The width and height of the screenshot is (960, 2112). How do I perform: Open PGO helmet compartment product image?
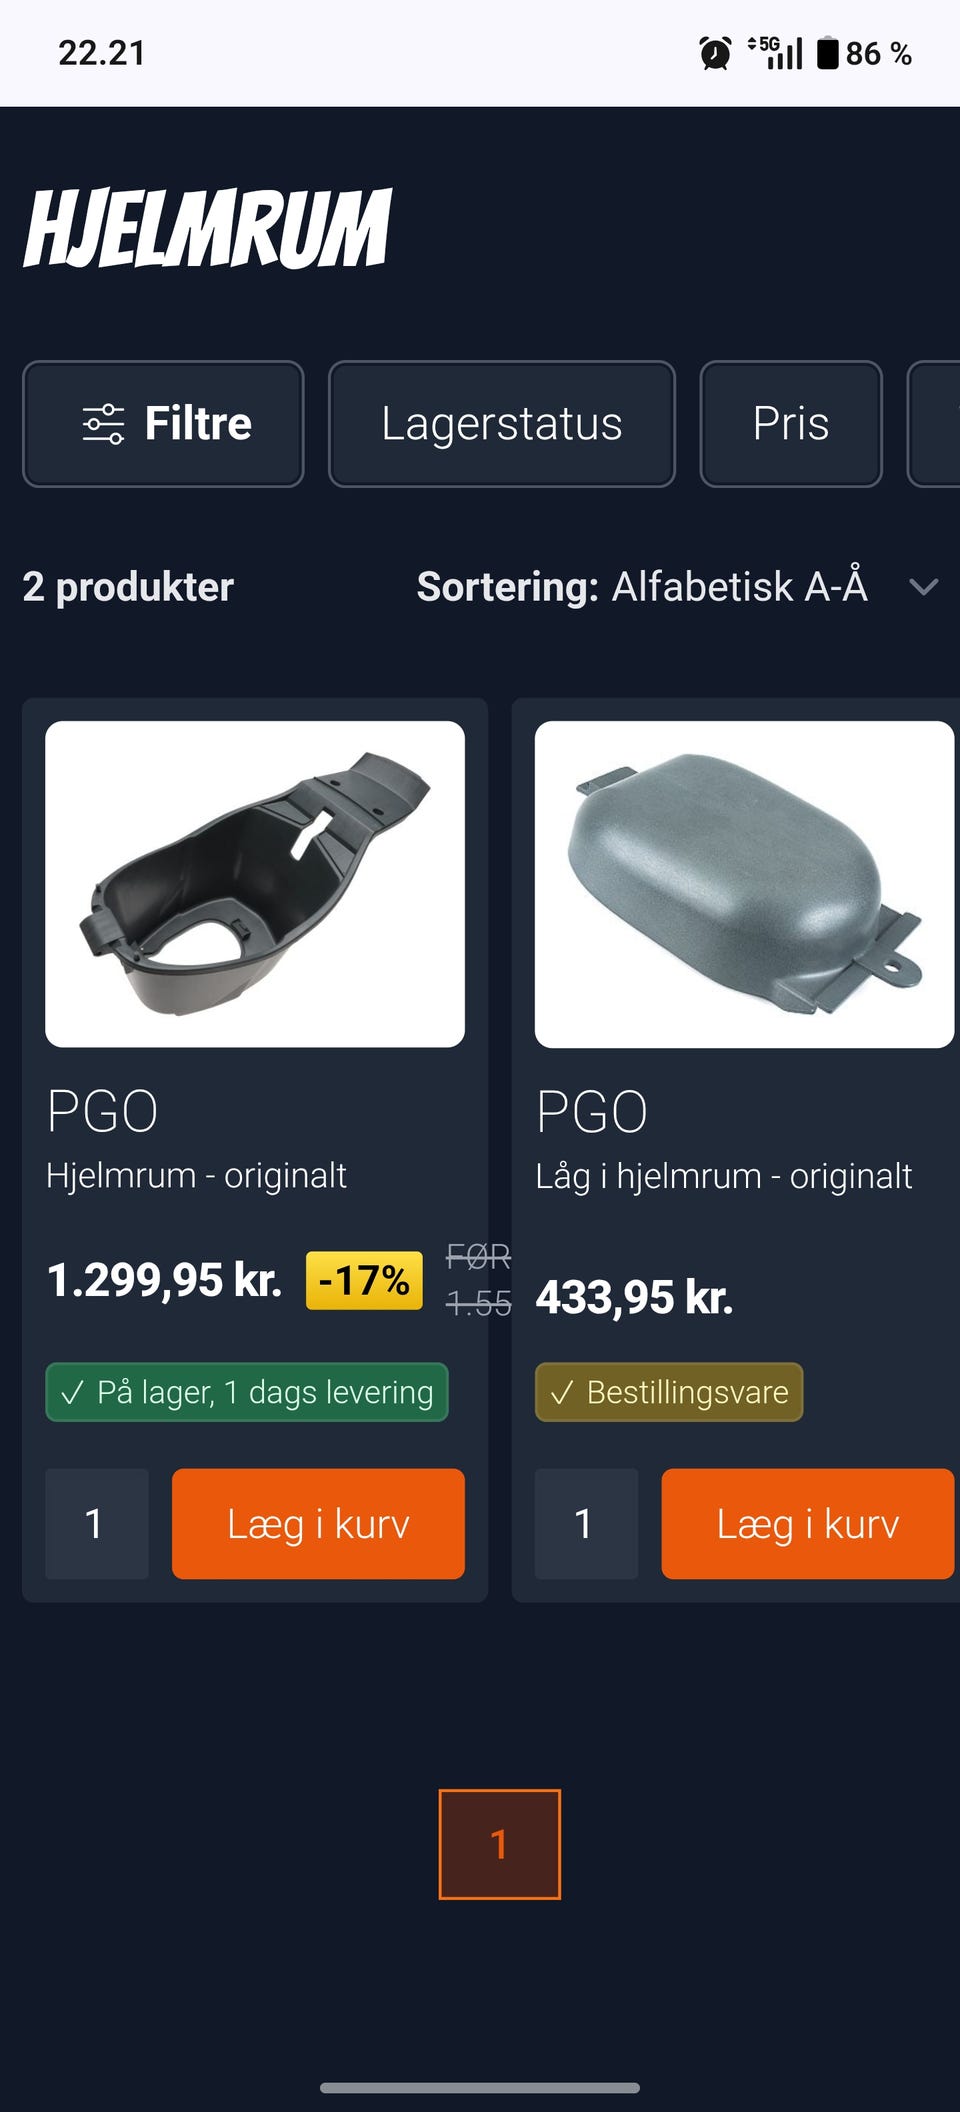[x=255, y=884]
